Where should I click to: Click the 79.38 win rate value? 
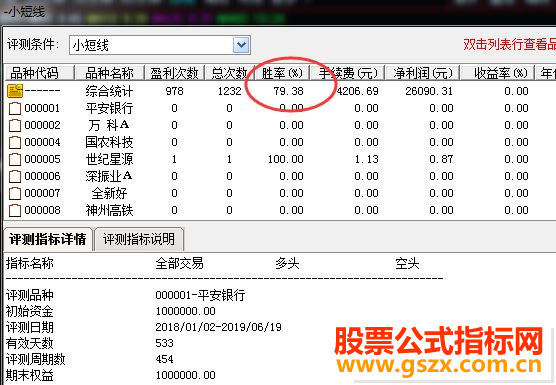[288, 91]
